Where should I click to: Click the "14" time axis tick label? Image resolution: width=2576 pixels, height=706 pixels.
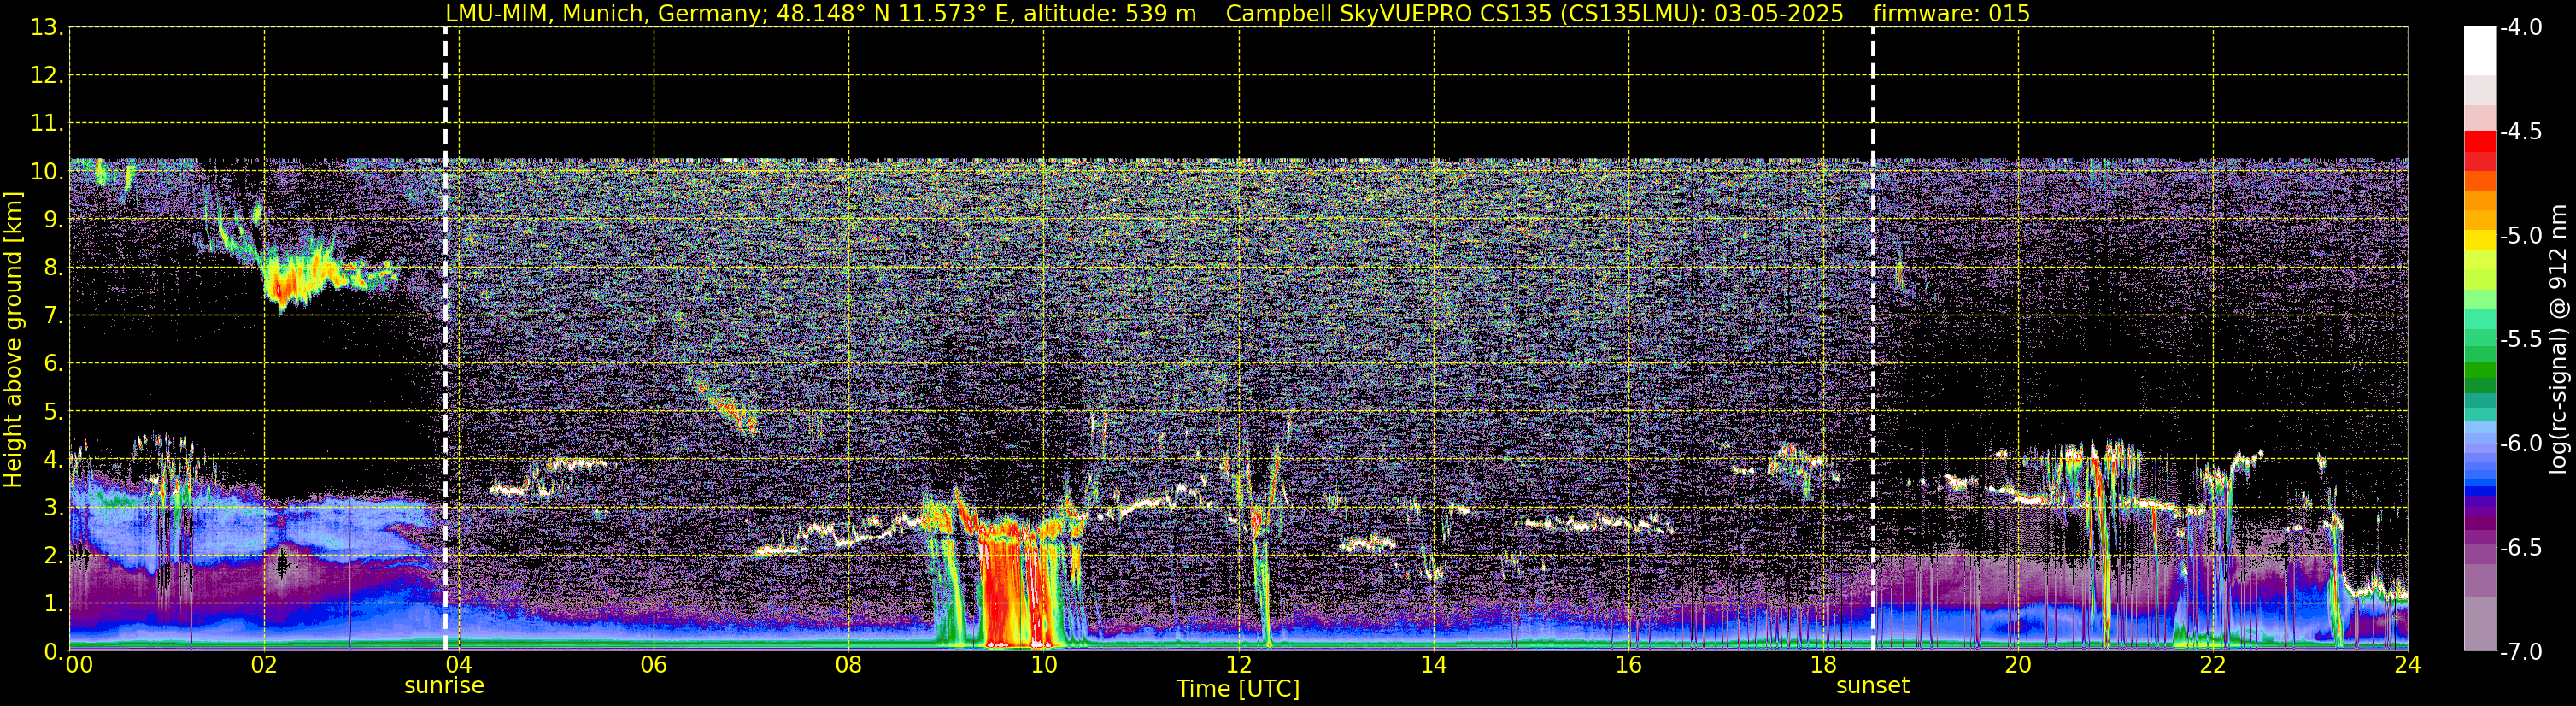[x=1434, y=666]
